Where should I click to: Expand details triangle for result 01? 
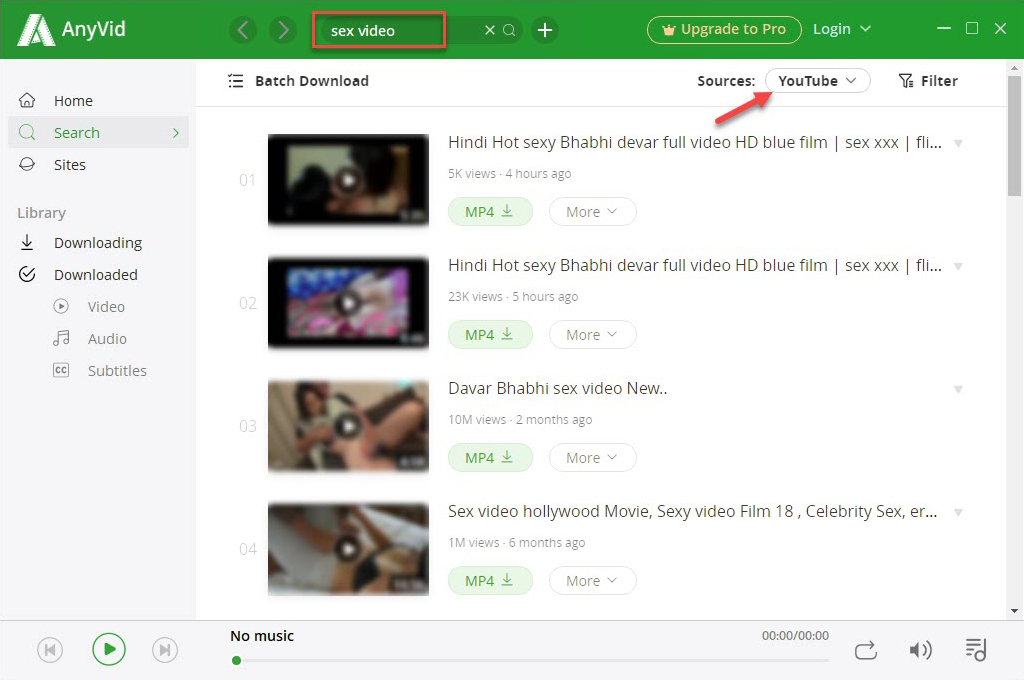[x=958, y=143]
